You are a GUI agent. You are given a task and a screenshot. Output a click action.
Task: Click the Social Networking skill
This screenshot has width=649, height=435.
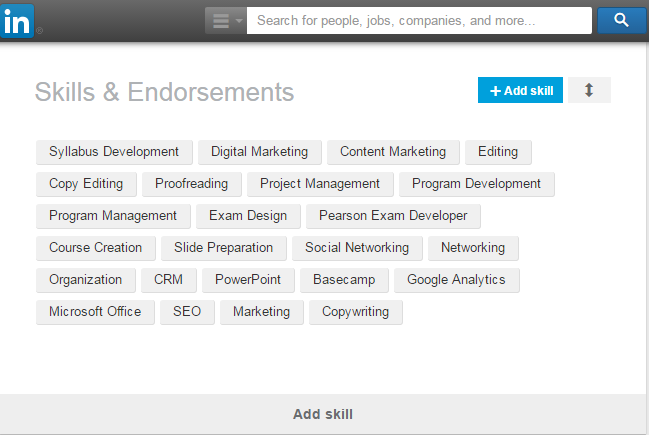click(x=357, y=248)
